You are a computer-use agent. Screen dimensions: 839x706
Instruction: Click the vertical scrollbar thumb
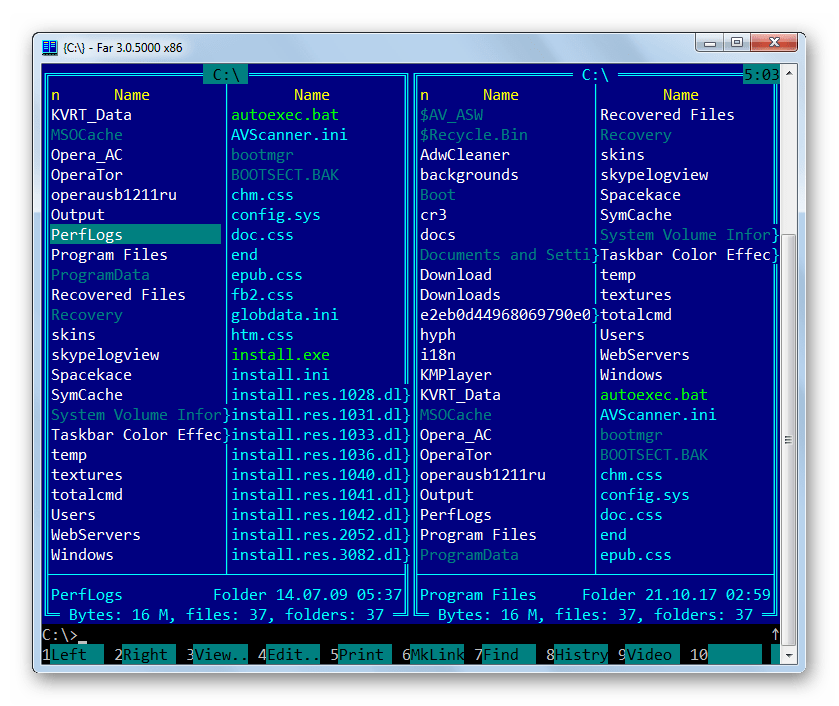pyautogui.click(x=789, y=440)
